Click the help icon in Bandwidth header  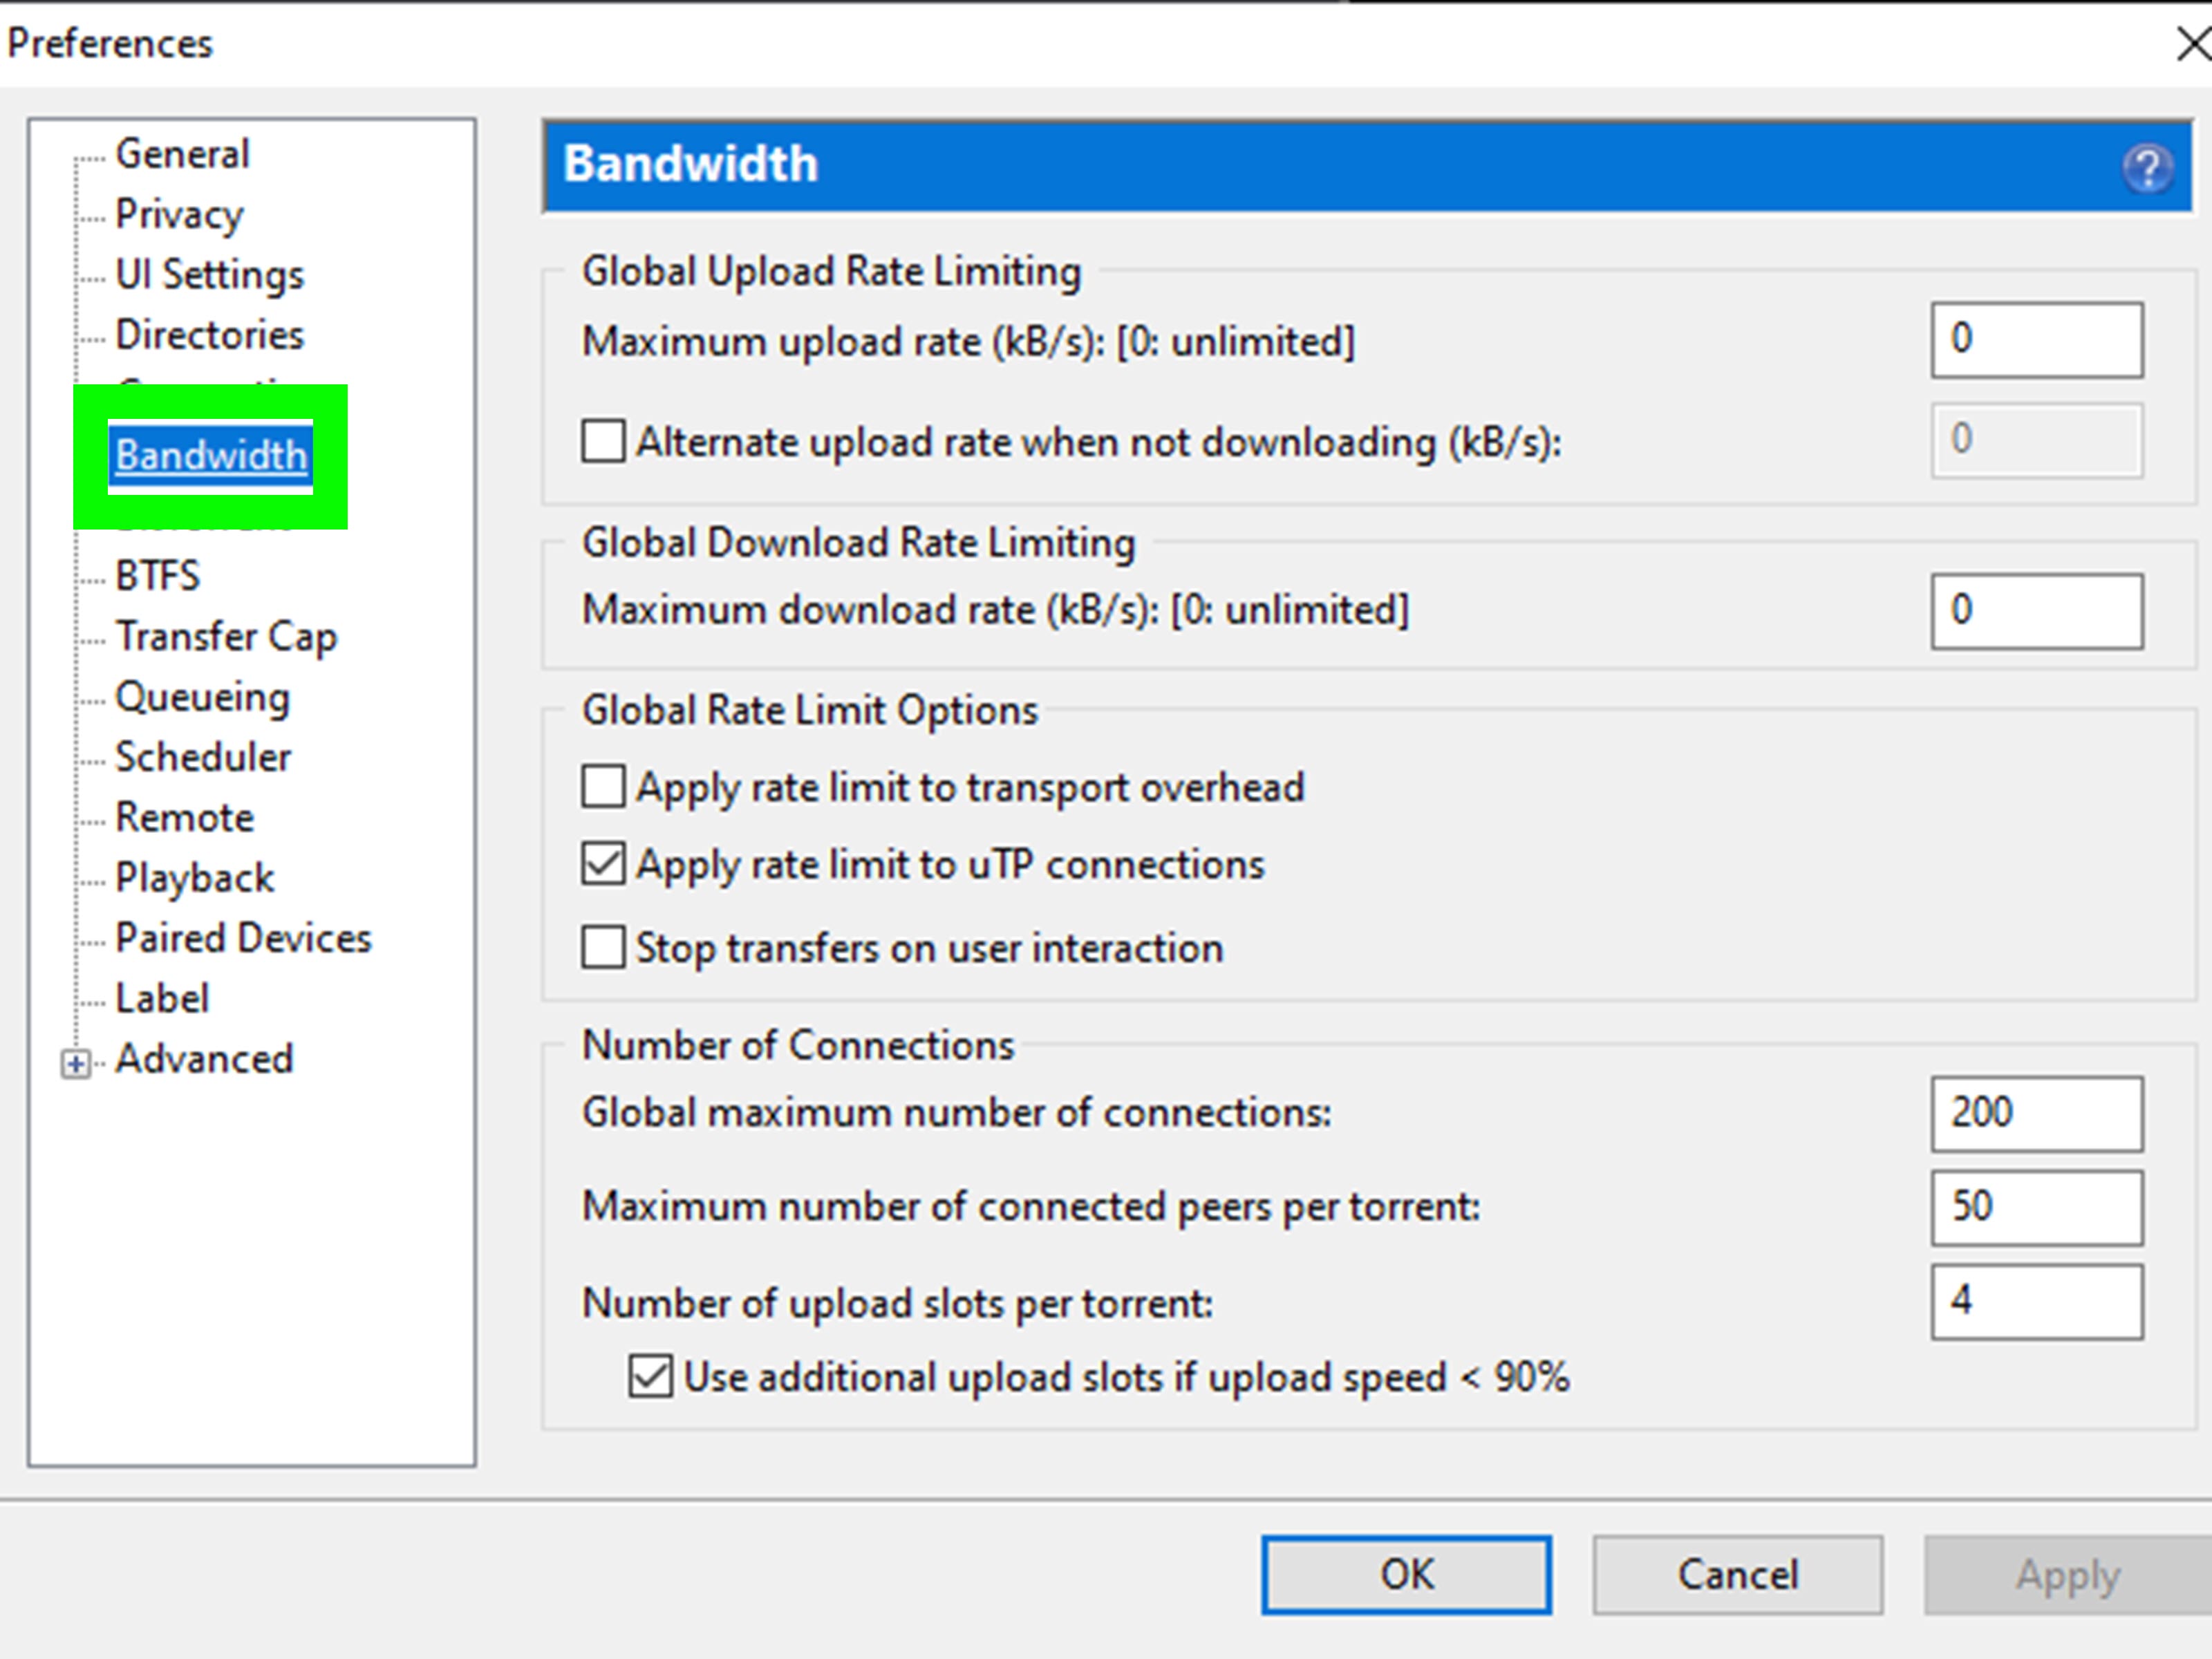(2144, 164)
